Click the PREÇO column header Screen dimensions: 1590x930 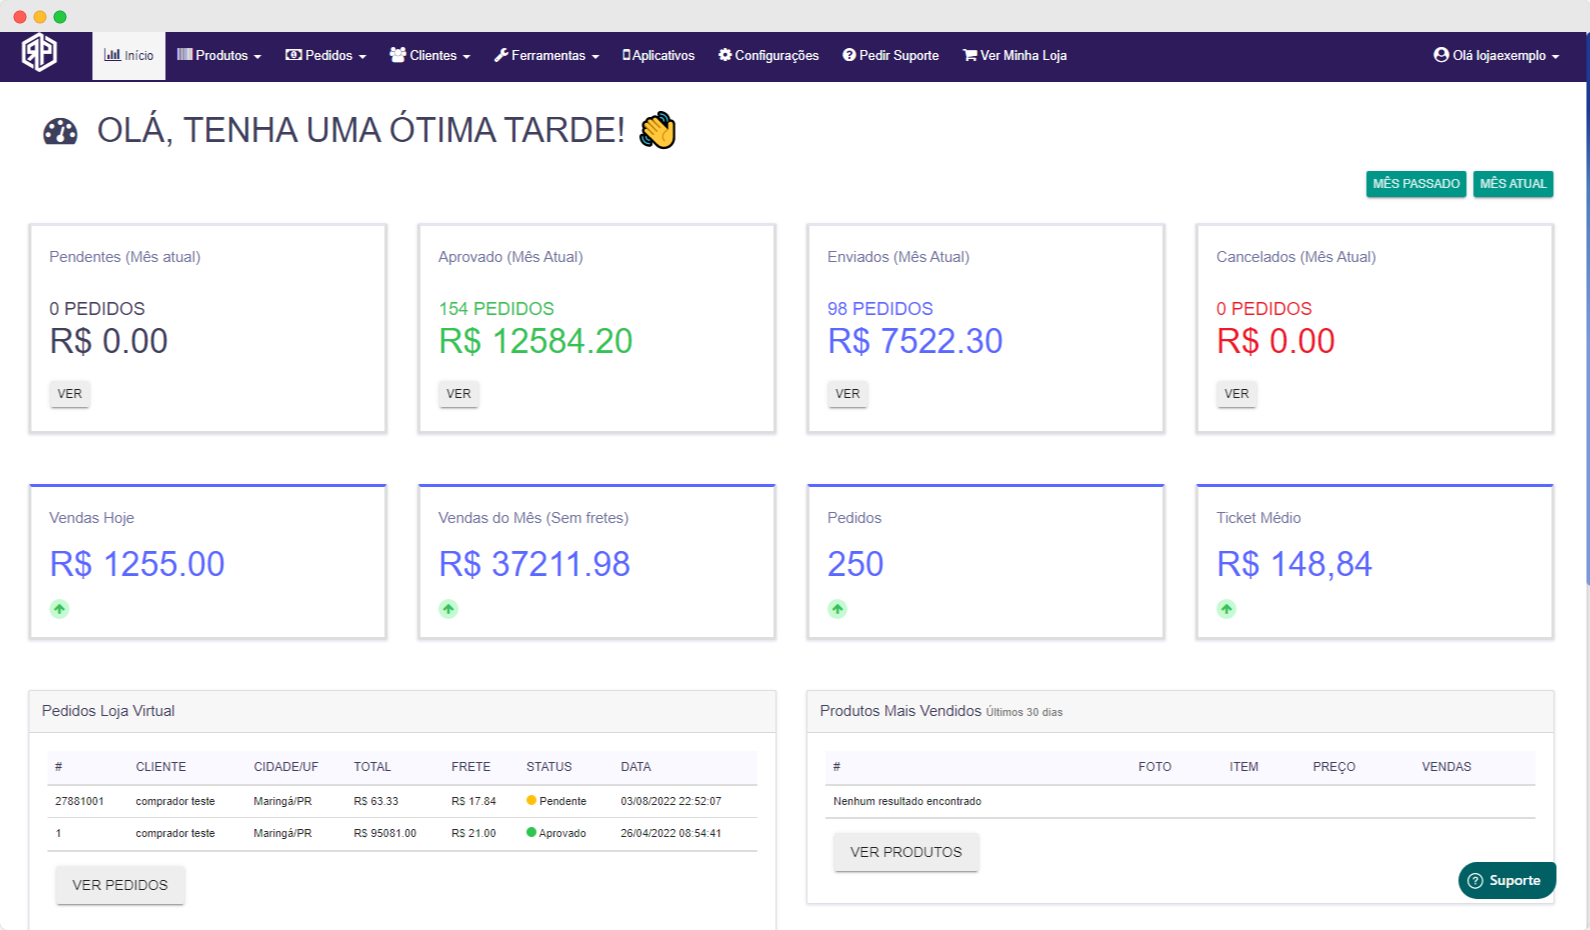[x=1334, y=767]
